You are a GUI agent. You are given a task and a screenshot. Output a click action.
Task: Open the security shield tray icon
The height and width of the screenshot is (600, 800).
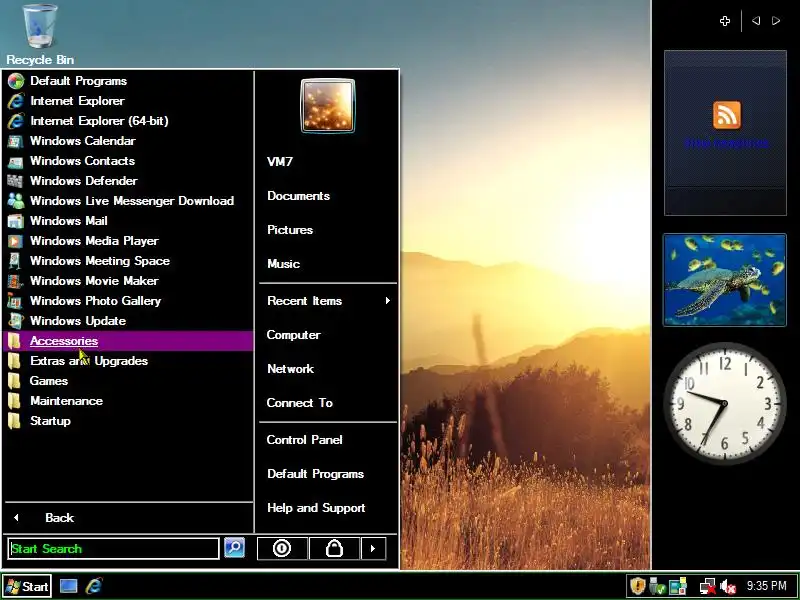pyautogui.click(x=637, y=586)
